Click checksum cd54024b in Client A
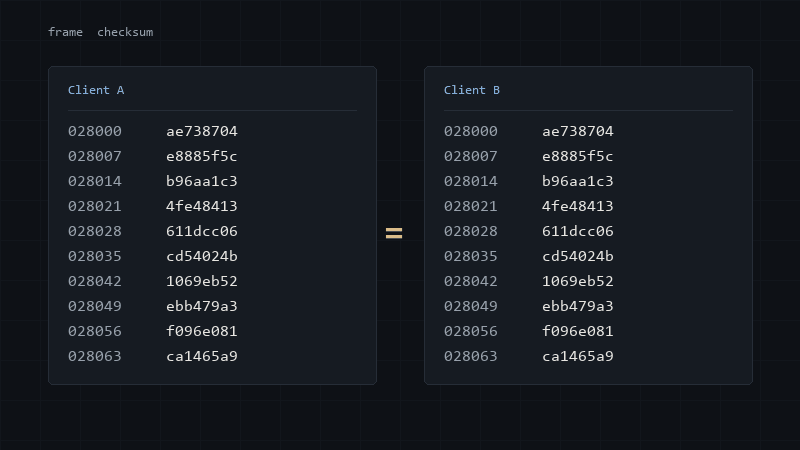 tap(202, 256)
